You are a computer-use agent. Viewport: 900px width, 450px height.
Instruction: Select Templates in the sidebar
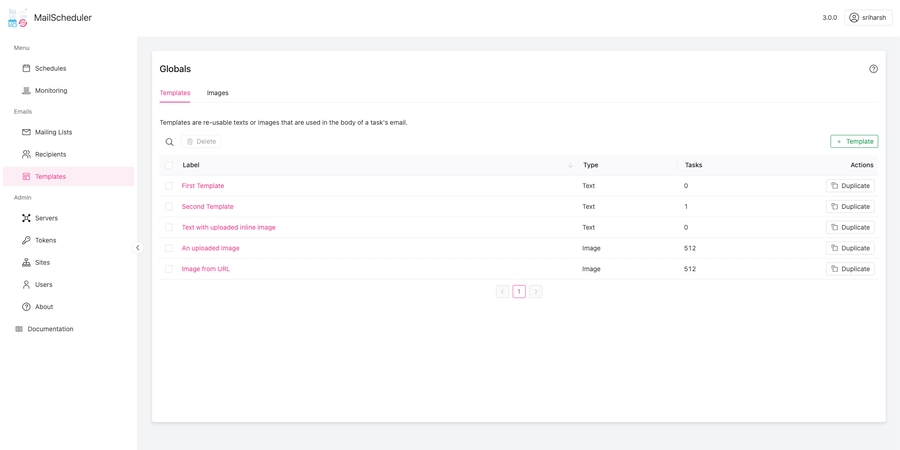(68, 177)
